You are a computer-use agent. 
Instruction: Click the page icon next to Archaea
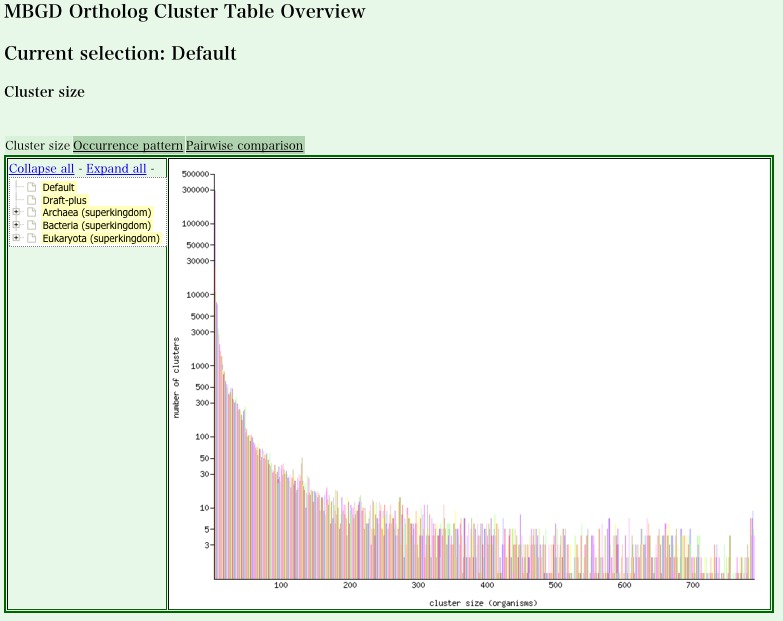click(x=31, y=213)
